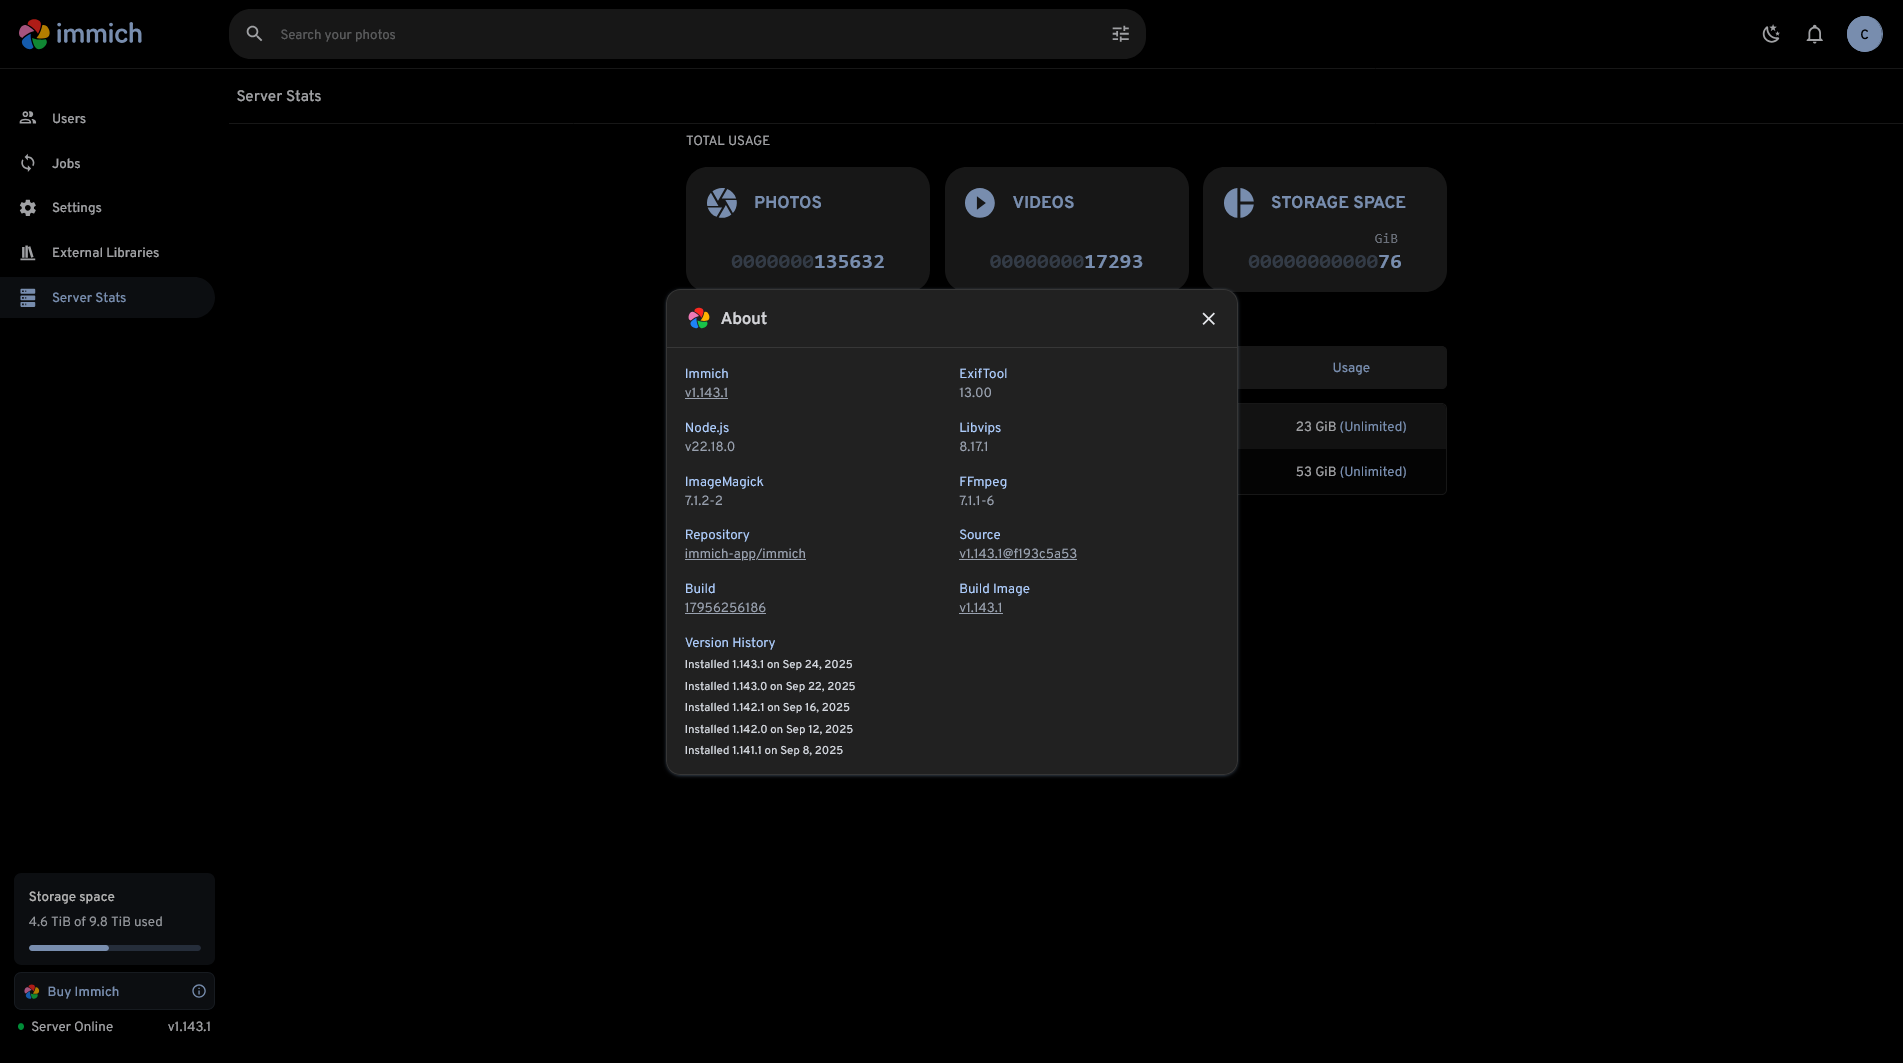Click the 23 GiB (Unlimited) usage cell
This screenshot has width=1903, height=1063.
point(1351,427)
